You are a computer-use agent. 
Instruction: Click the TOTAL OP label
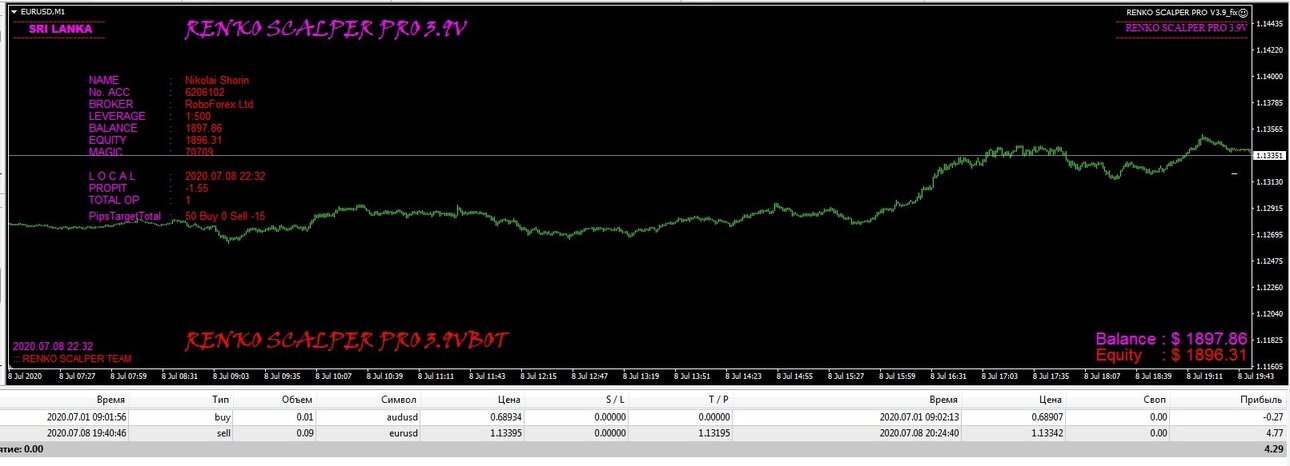point(116,200)
